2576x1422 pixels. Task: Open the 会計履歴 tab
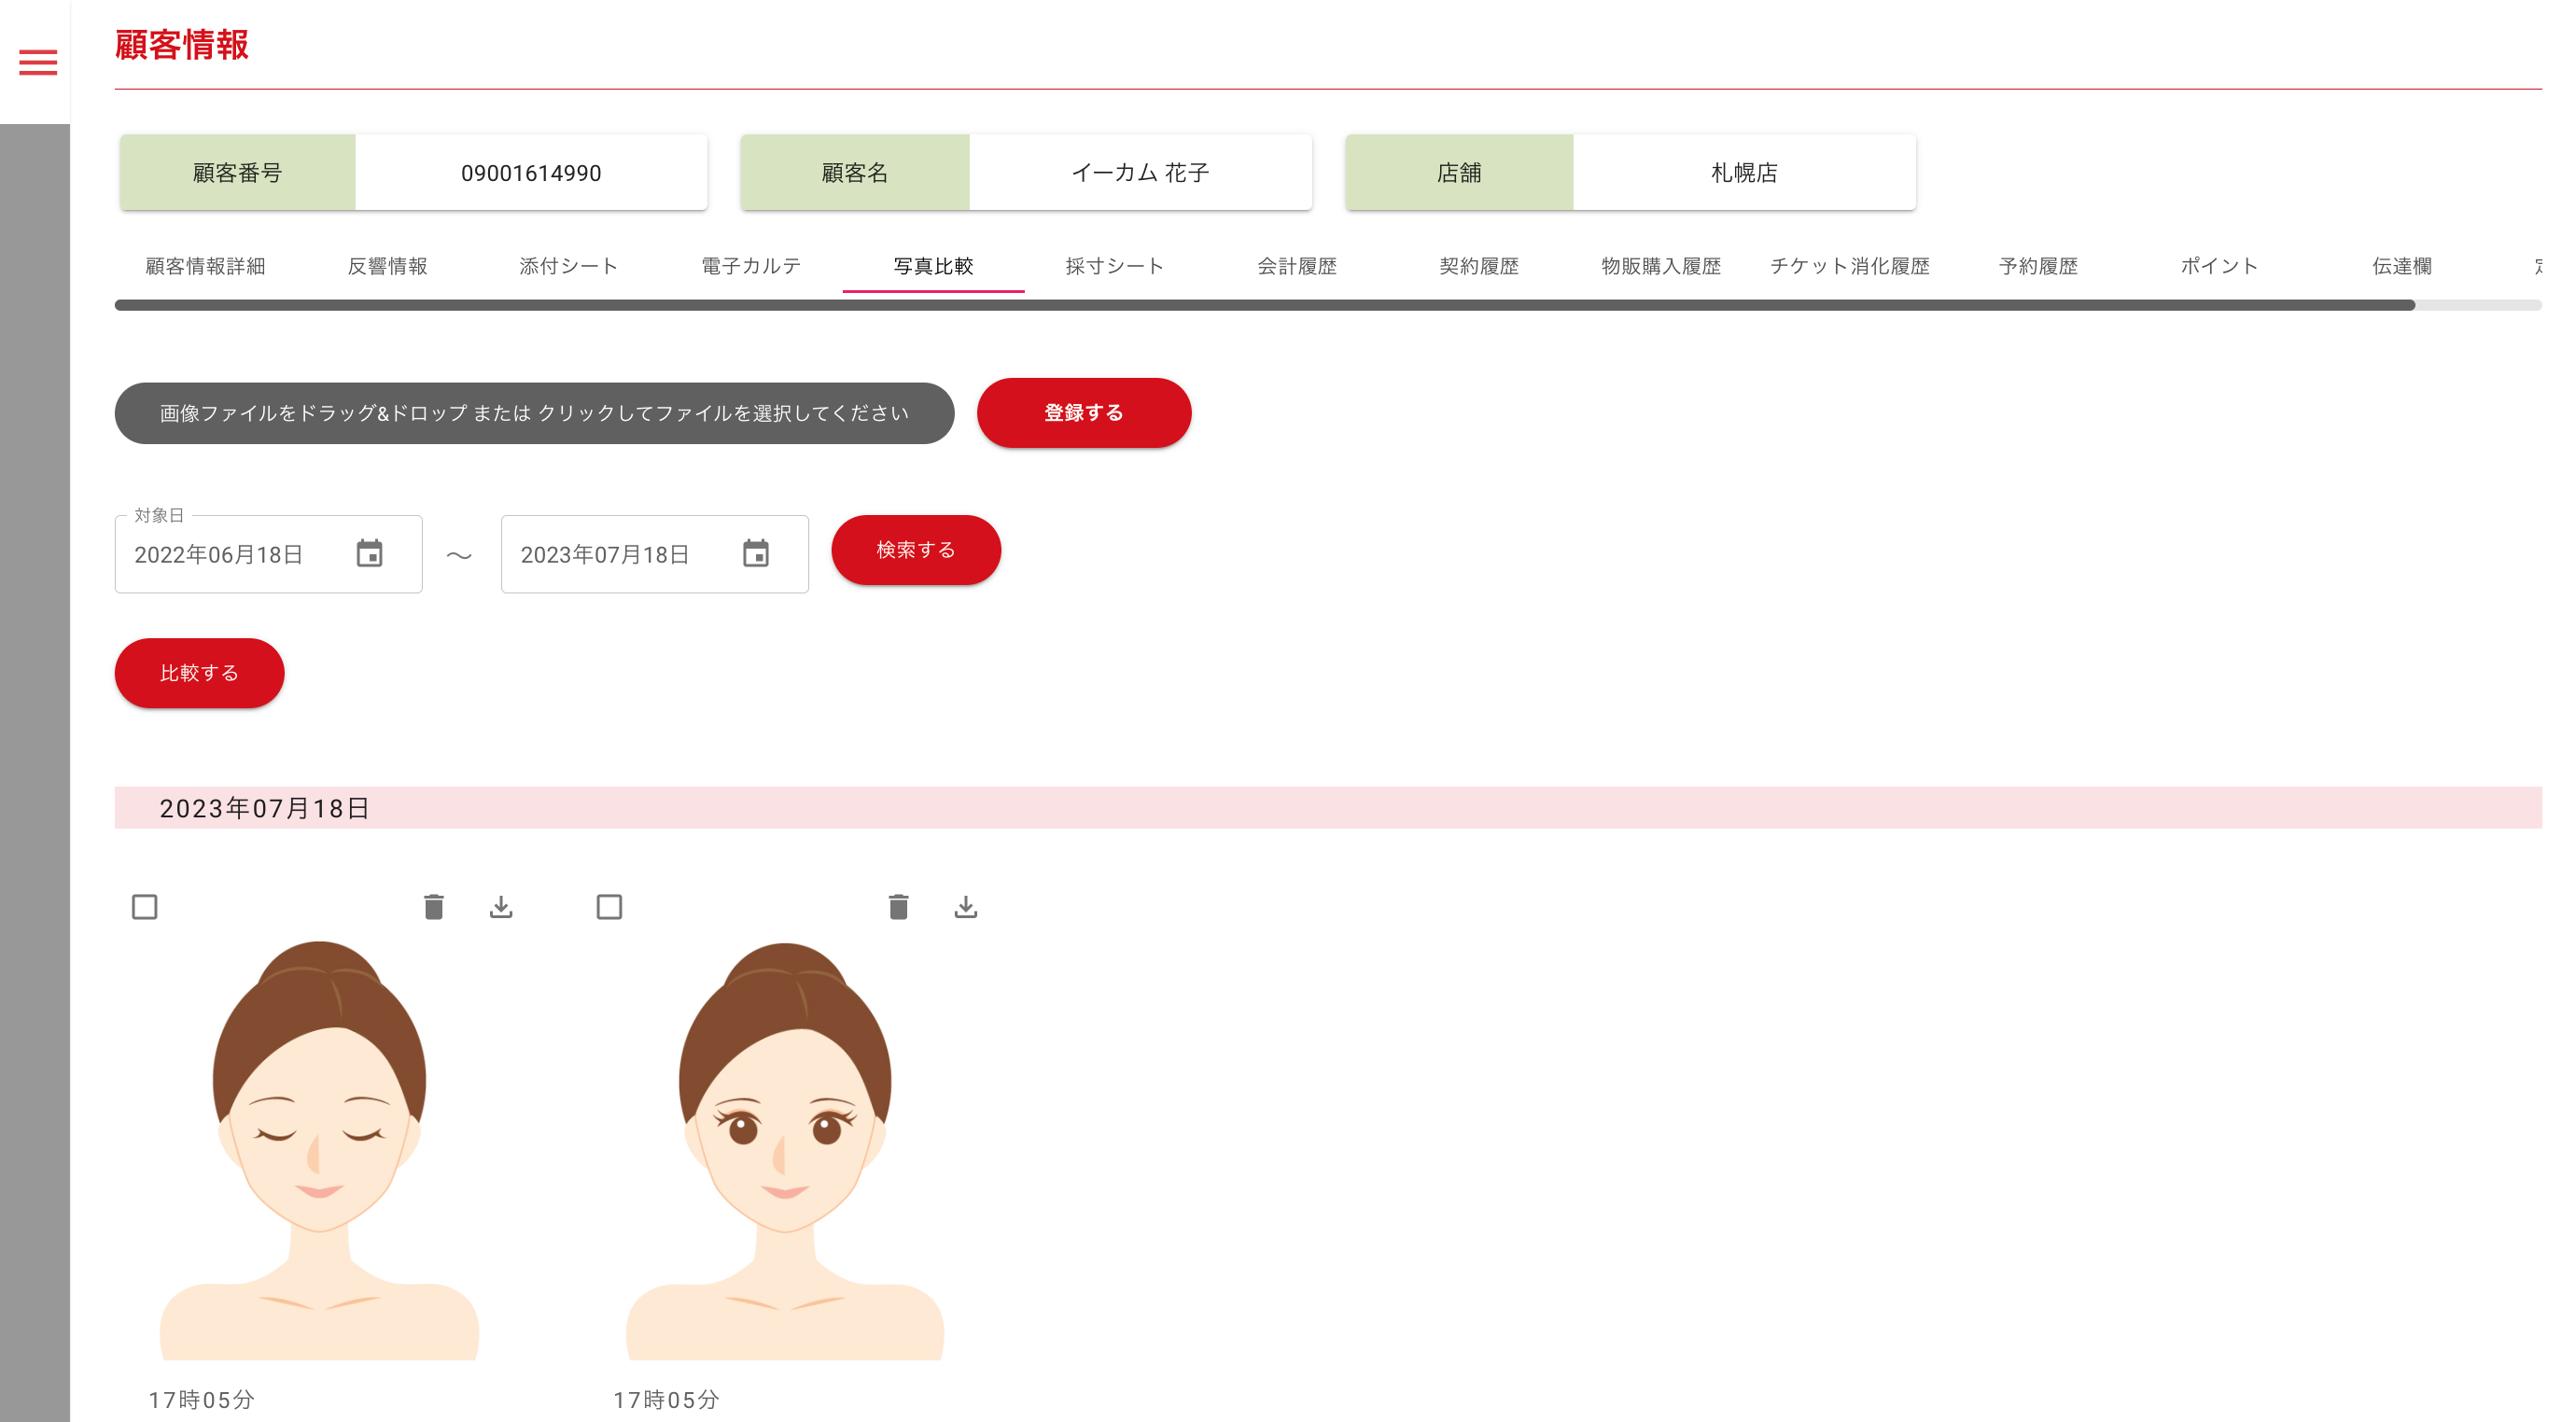click(x=1297, y=266)
